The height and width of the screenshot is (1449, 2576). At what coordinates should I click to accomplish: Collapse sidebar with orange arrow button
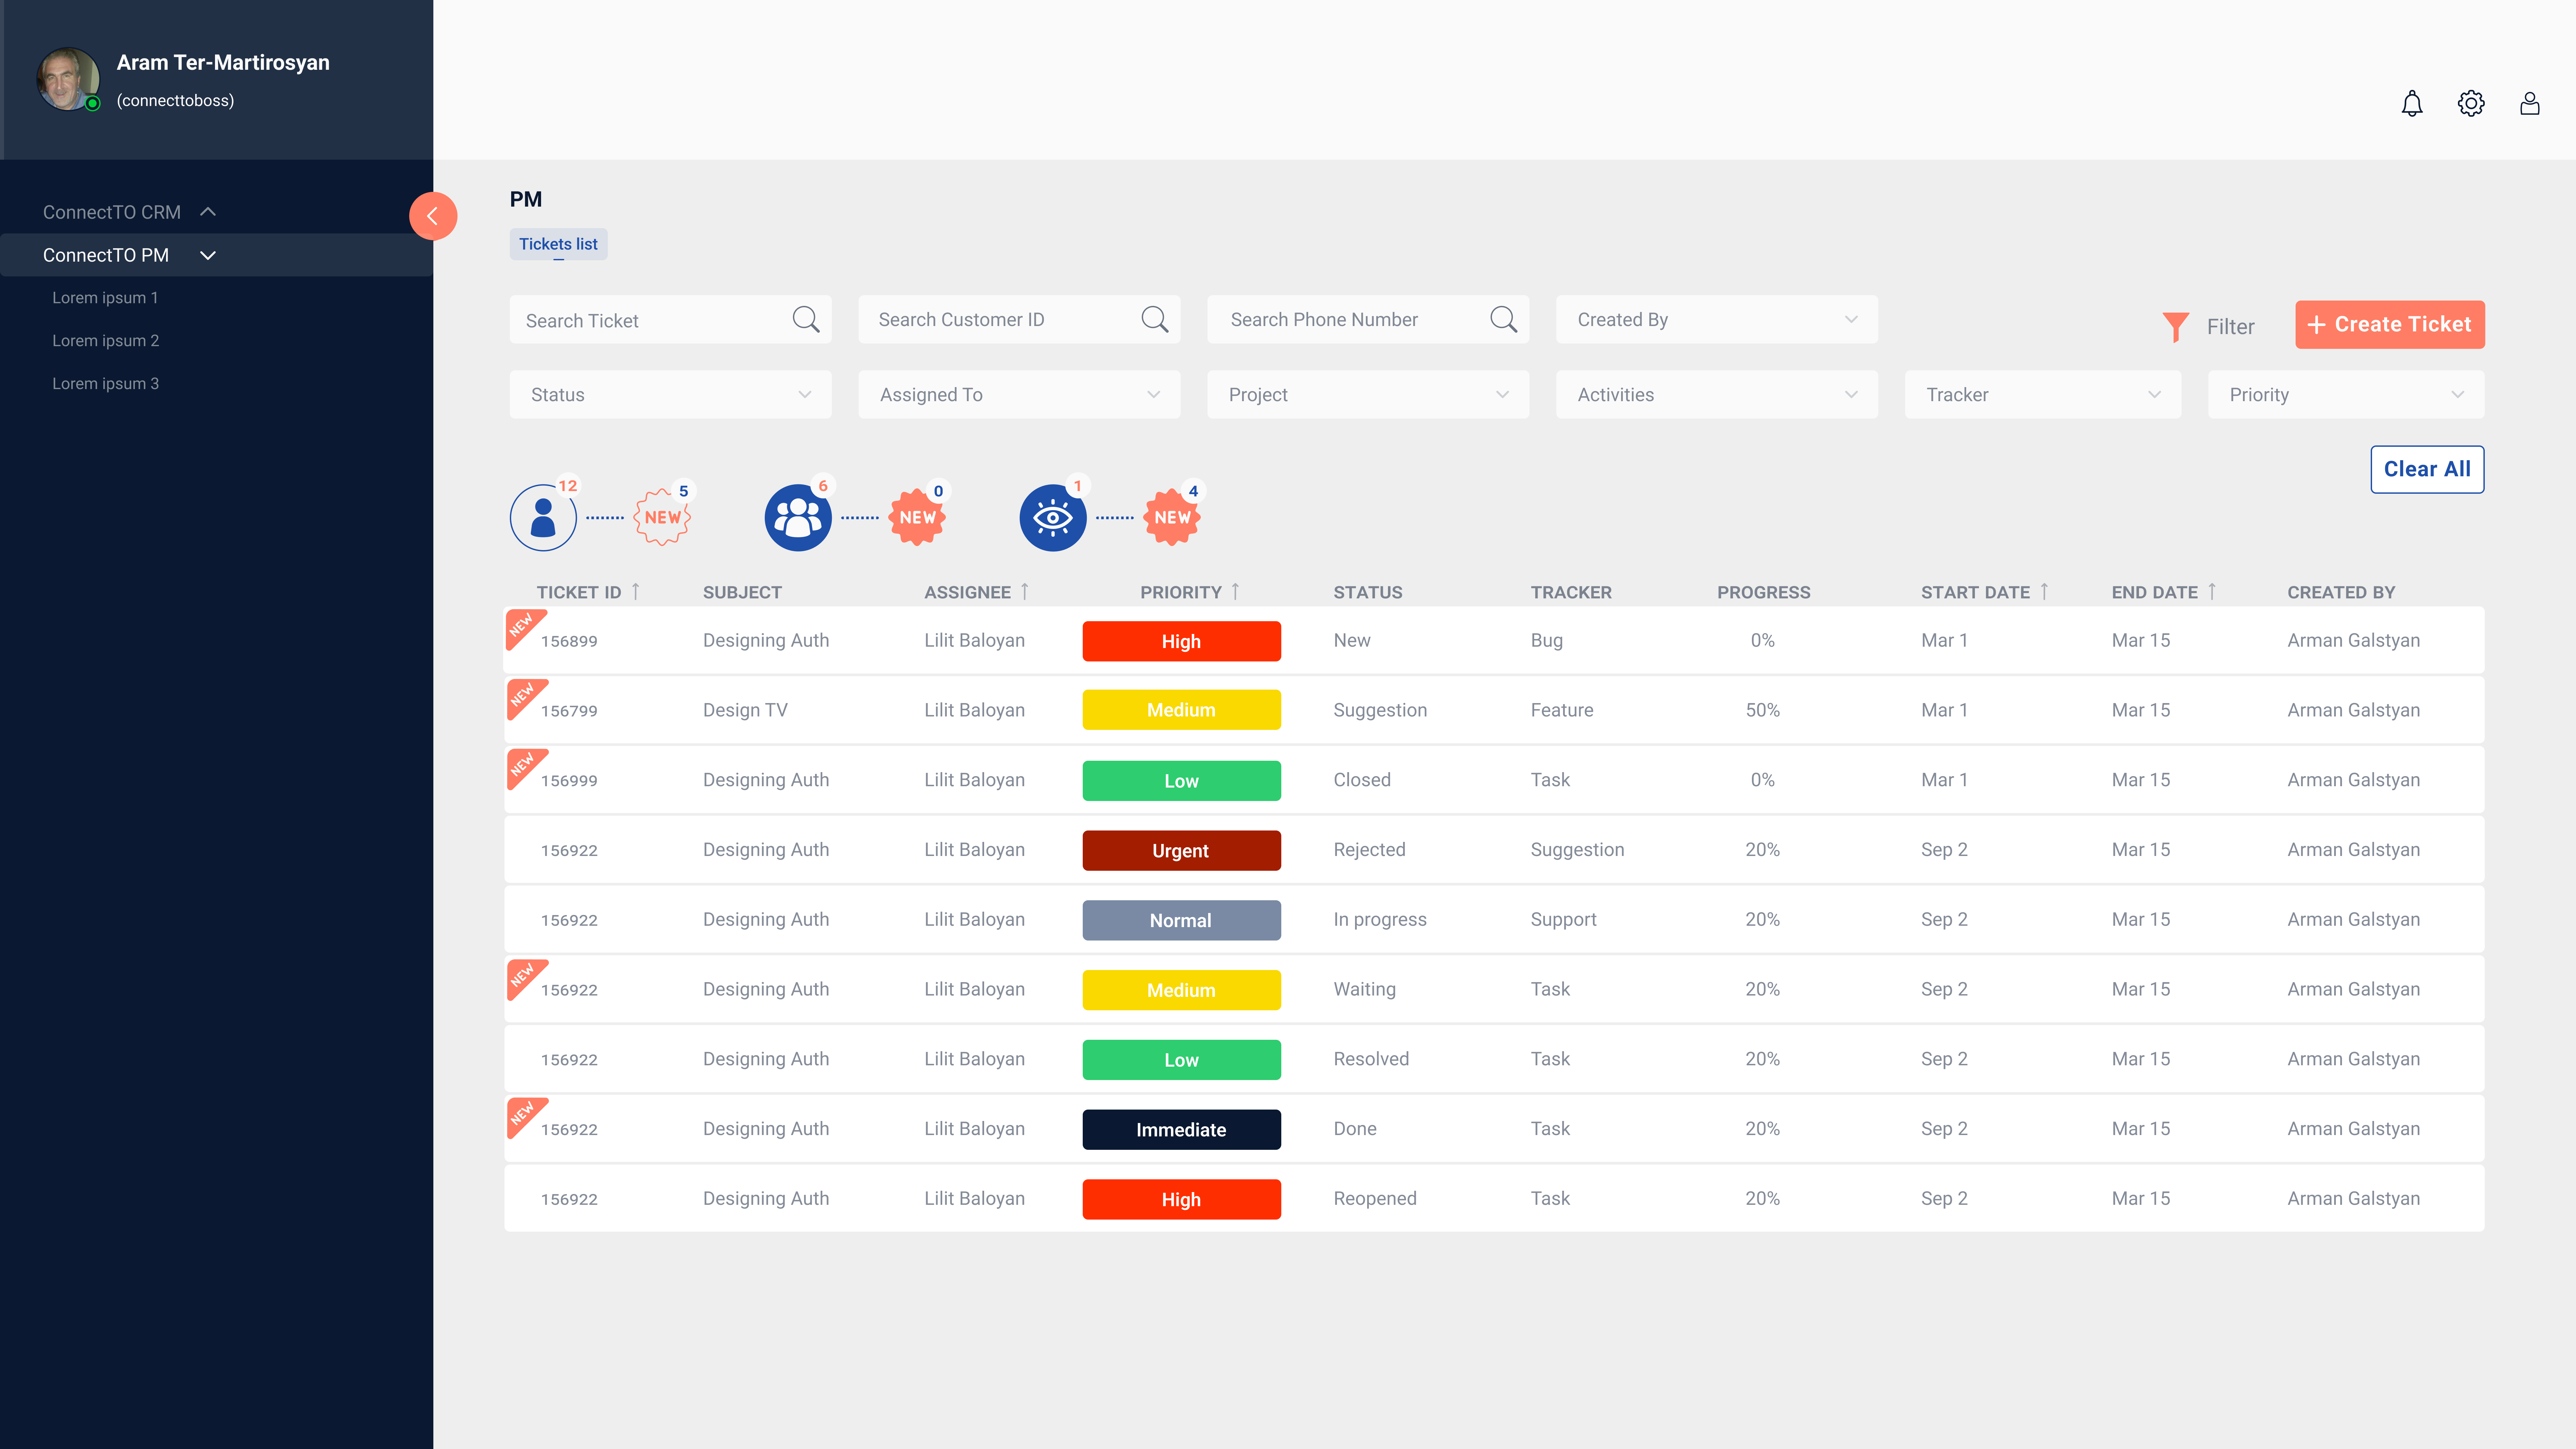(433, 216)
